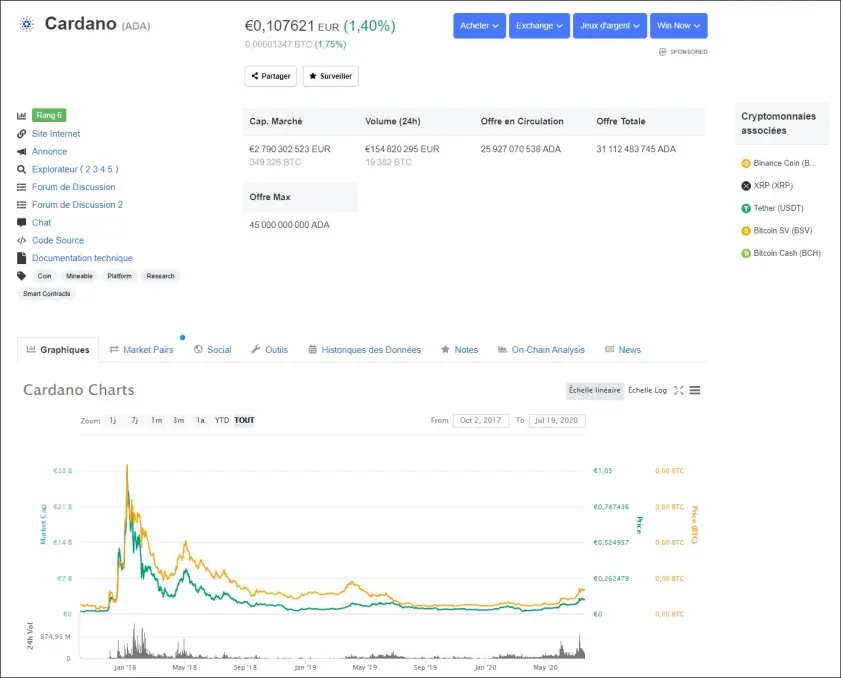
Task: Toggle chart fullscreen with expand icon
Action: 678,390
